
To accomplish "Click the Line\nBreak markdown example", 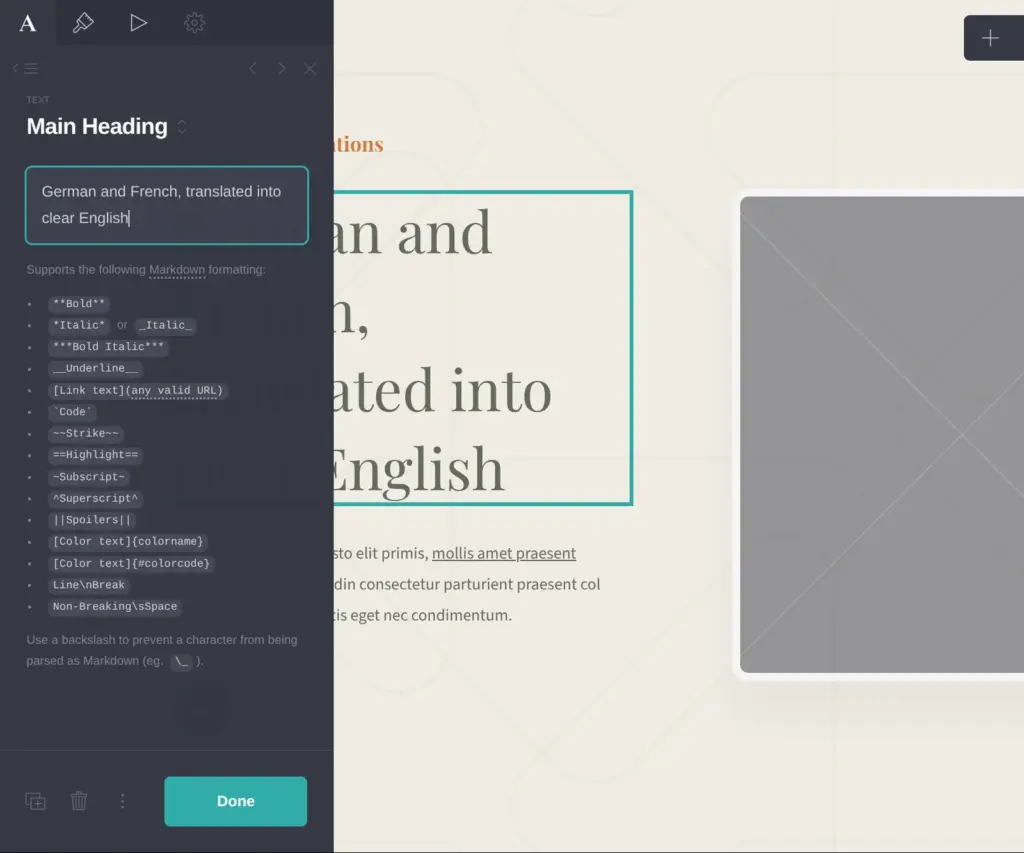I will click(x=89, y=585).
